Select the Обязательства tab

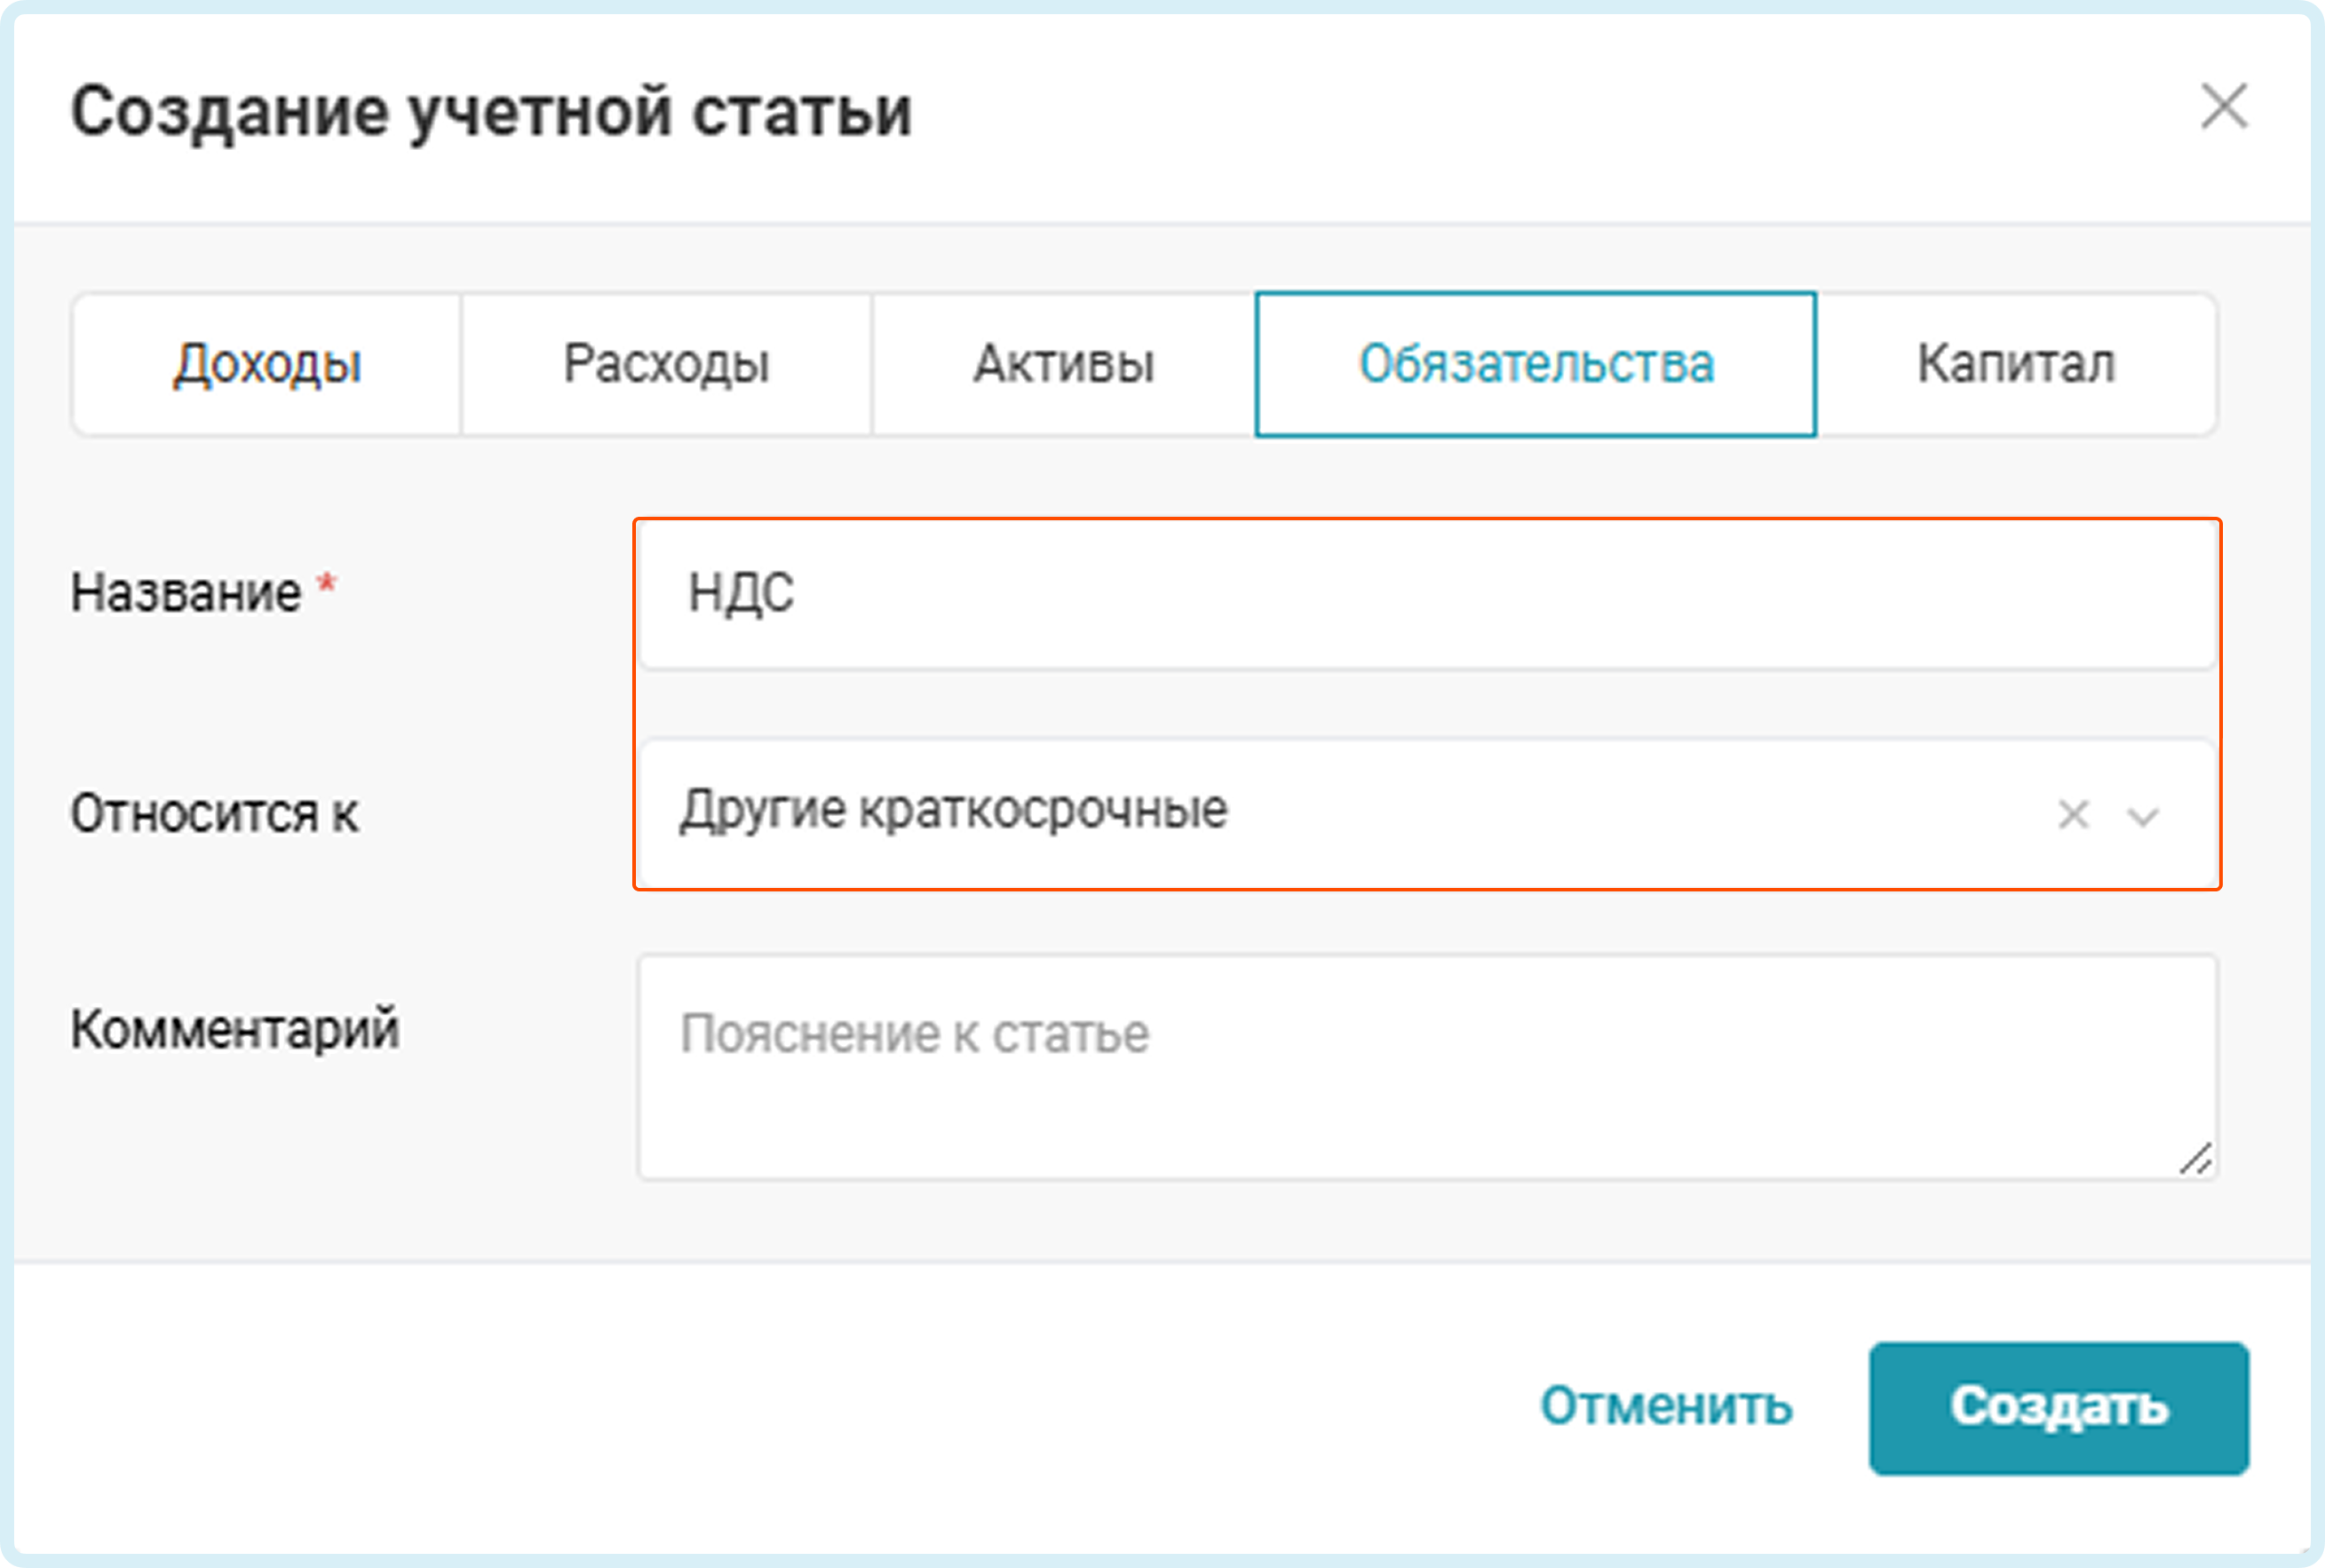[x=1535, y=364]
